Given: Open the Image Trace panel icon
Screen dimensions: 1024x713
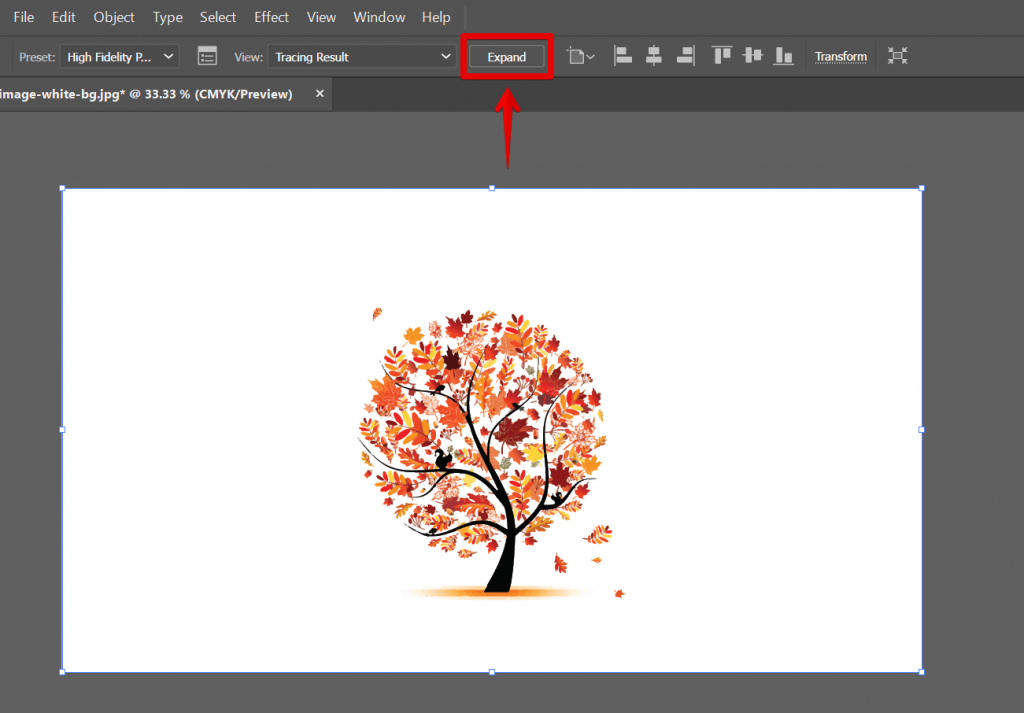Looking at the screenshot, I should coord(207,56).
